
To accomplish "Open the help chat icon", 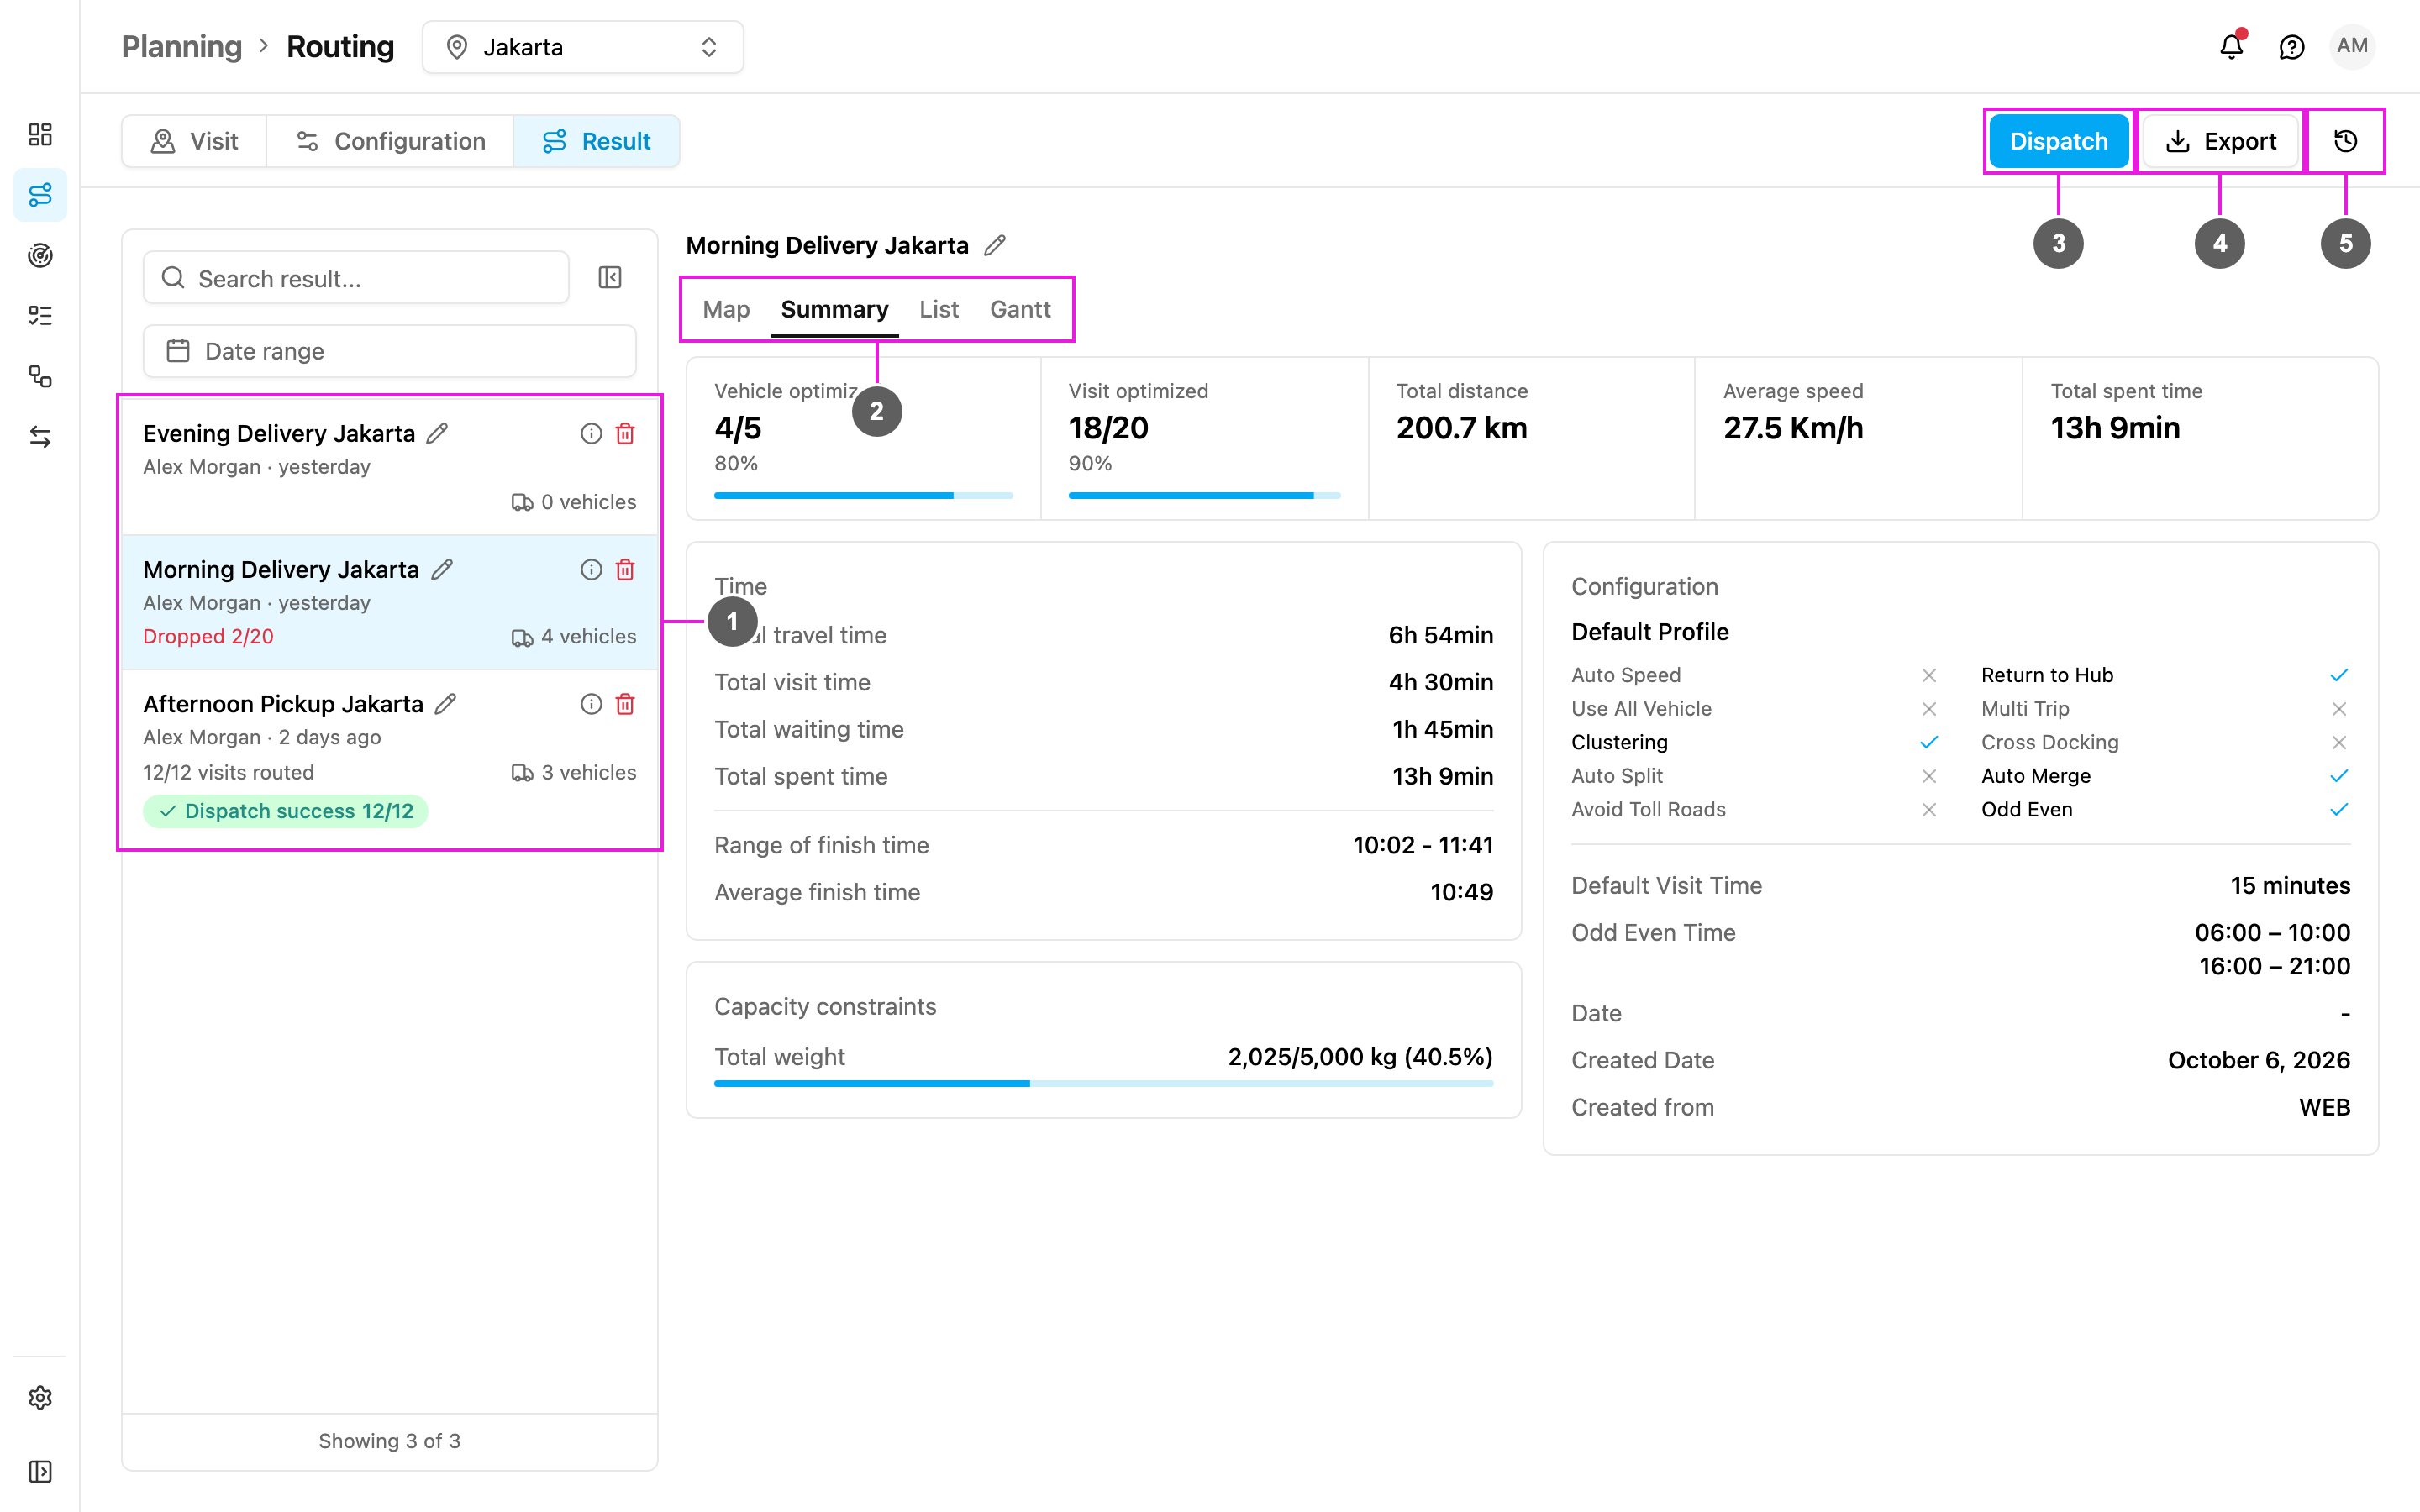I will click(2291, 47).
